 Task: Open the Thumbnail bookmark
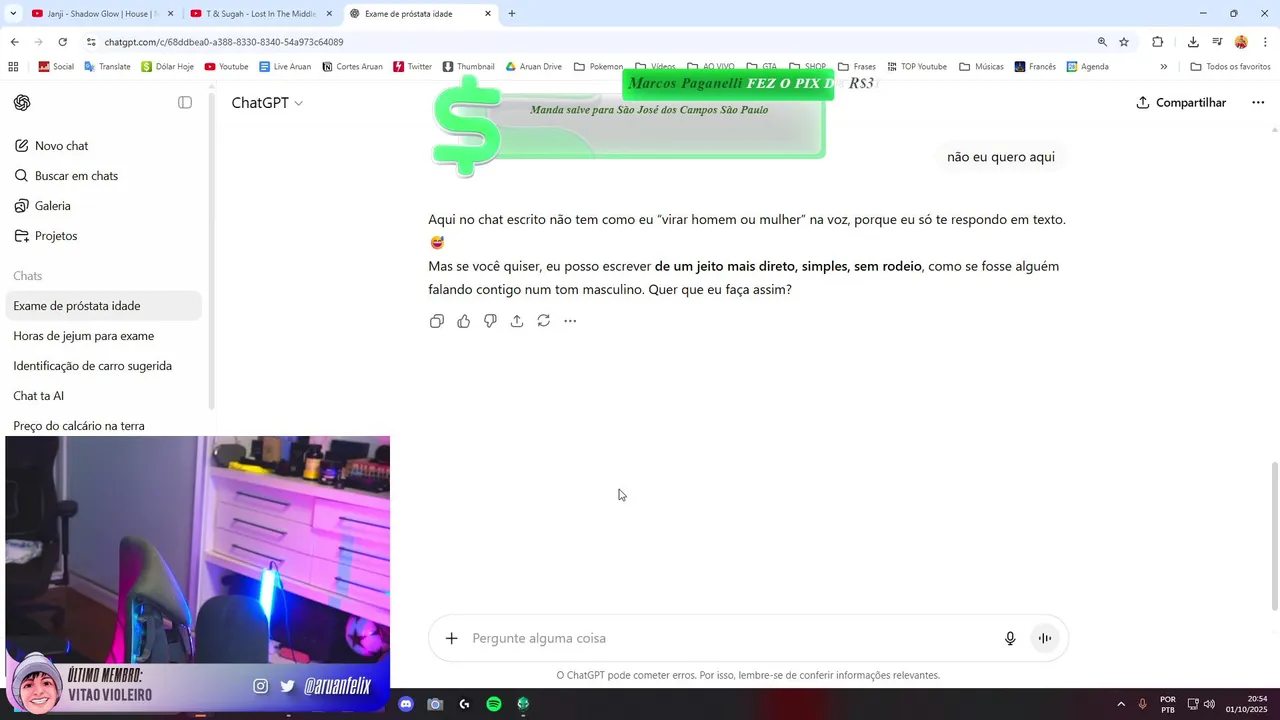(468, 67)
